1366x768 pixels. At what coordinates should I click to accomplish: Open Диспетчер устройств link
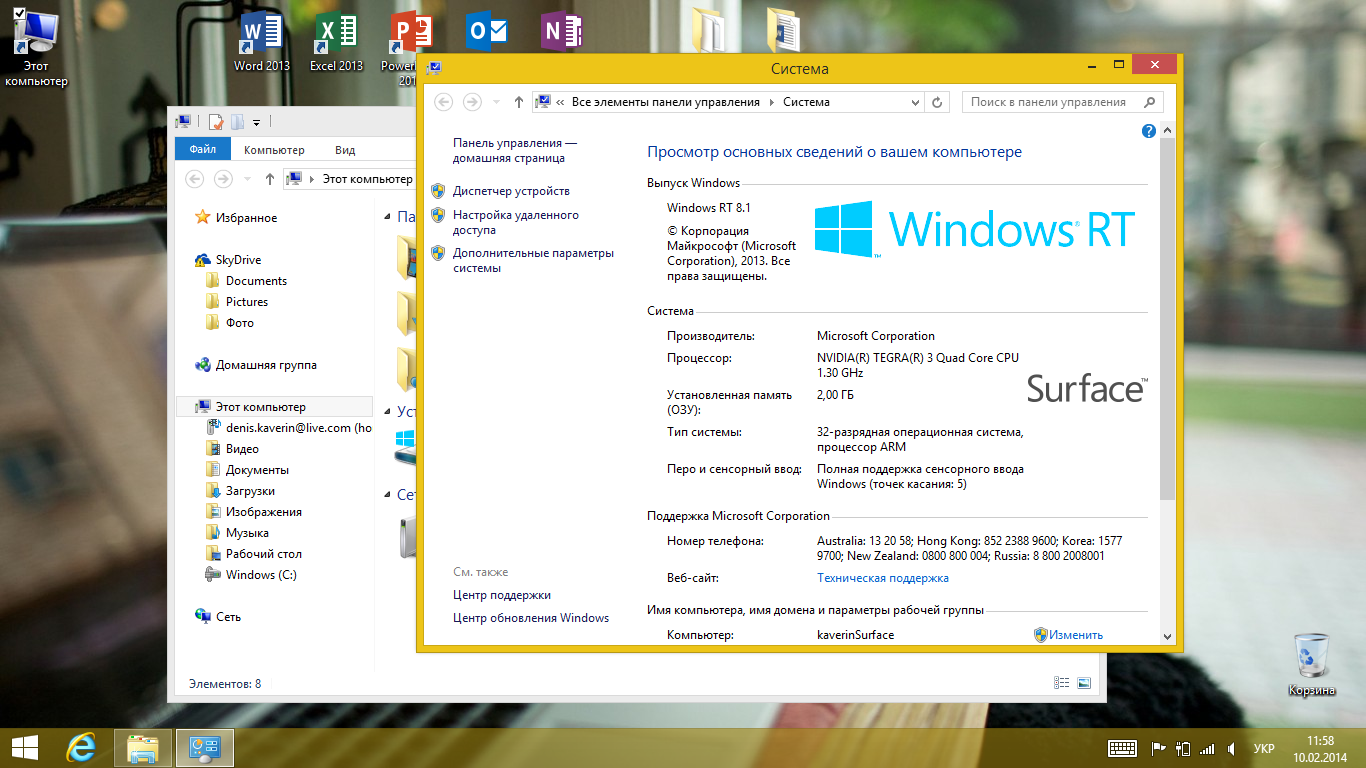(511, 191)
